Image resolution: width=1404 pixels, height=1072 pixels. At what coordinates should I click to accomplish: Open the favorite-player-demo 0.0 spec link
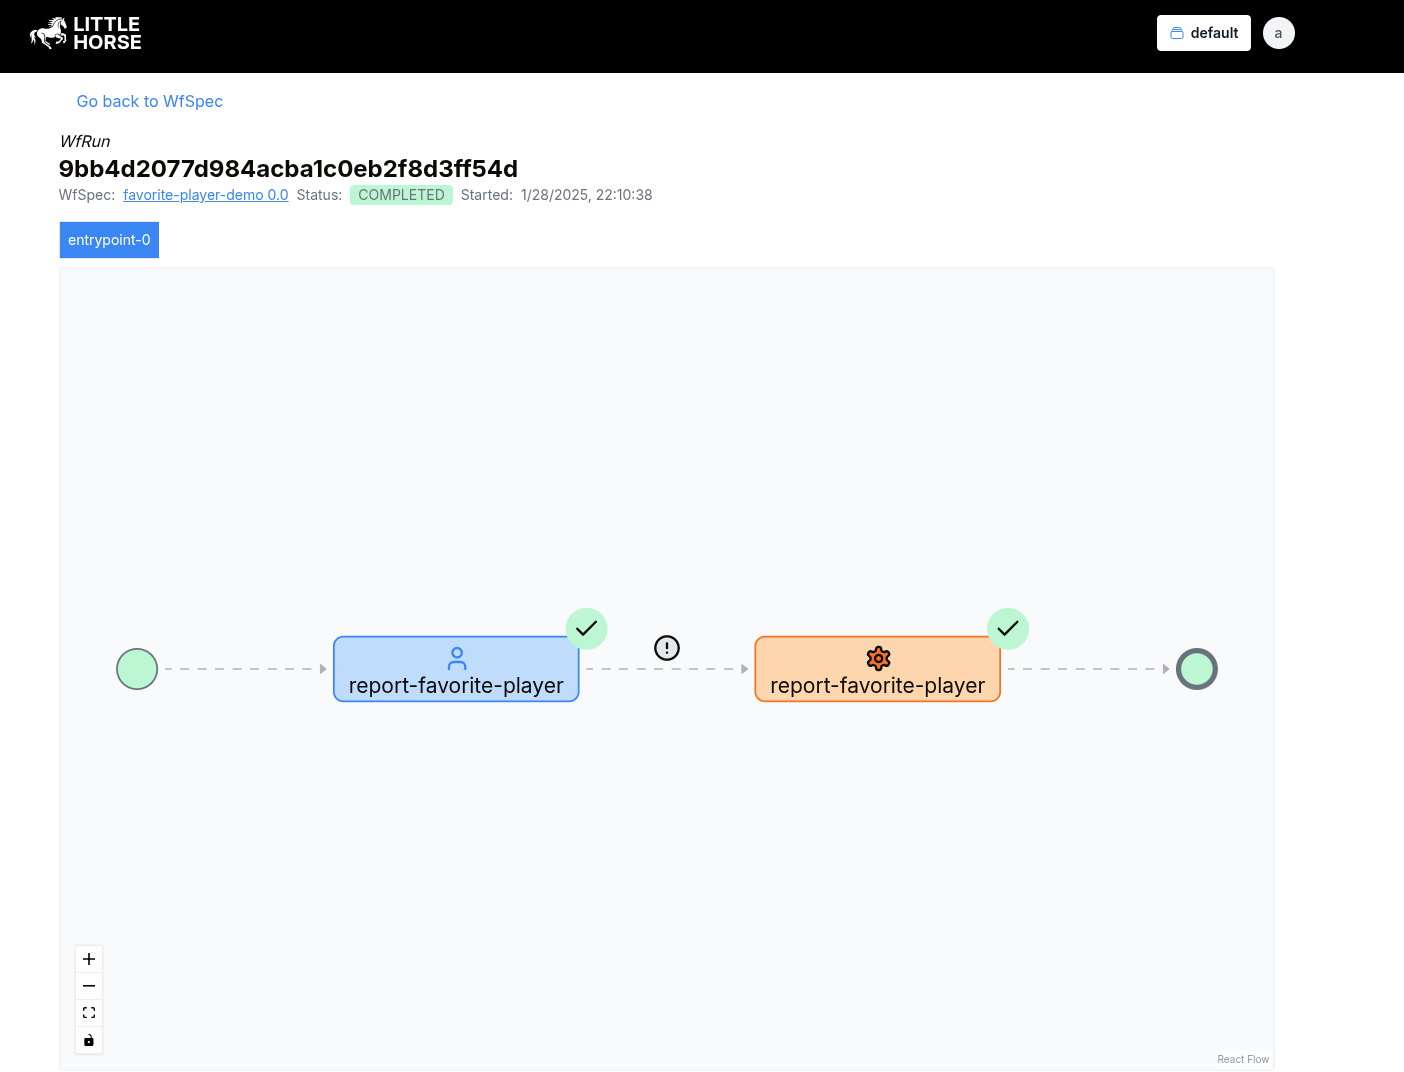pos(205,194)
